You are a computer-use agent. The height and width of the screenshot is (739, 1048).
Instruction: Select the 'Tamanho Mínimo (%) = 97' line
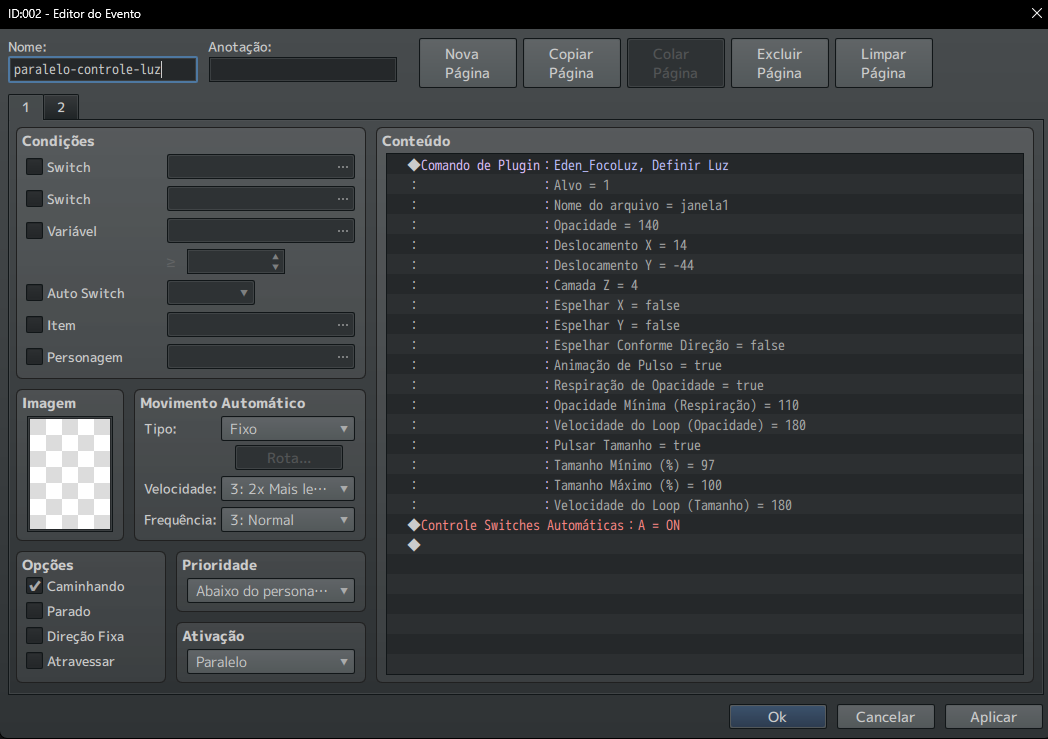pyautogui.click(x=704, y=466)
